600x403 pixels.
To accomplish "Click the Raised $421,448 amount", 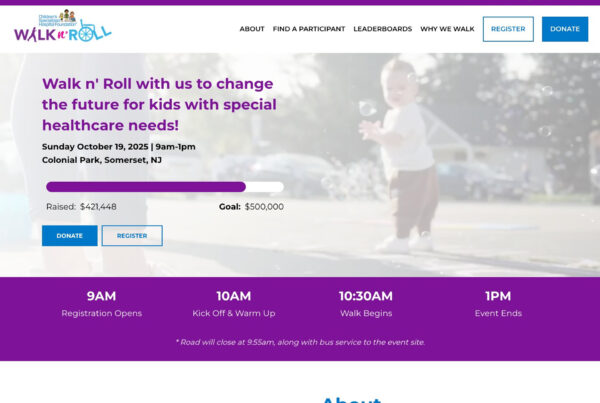I will (x=81, y=207).
